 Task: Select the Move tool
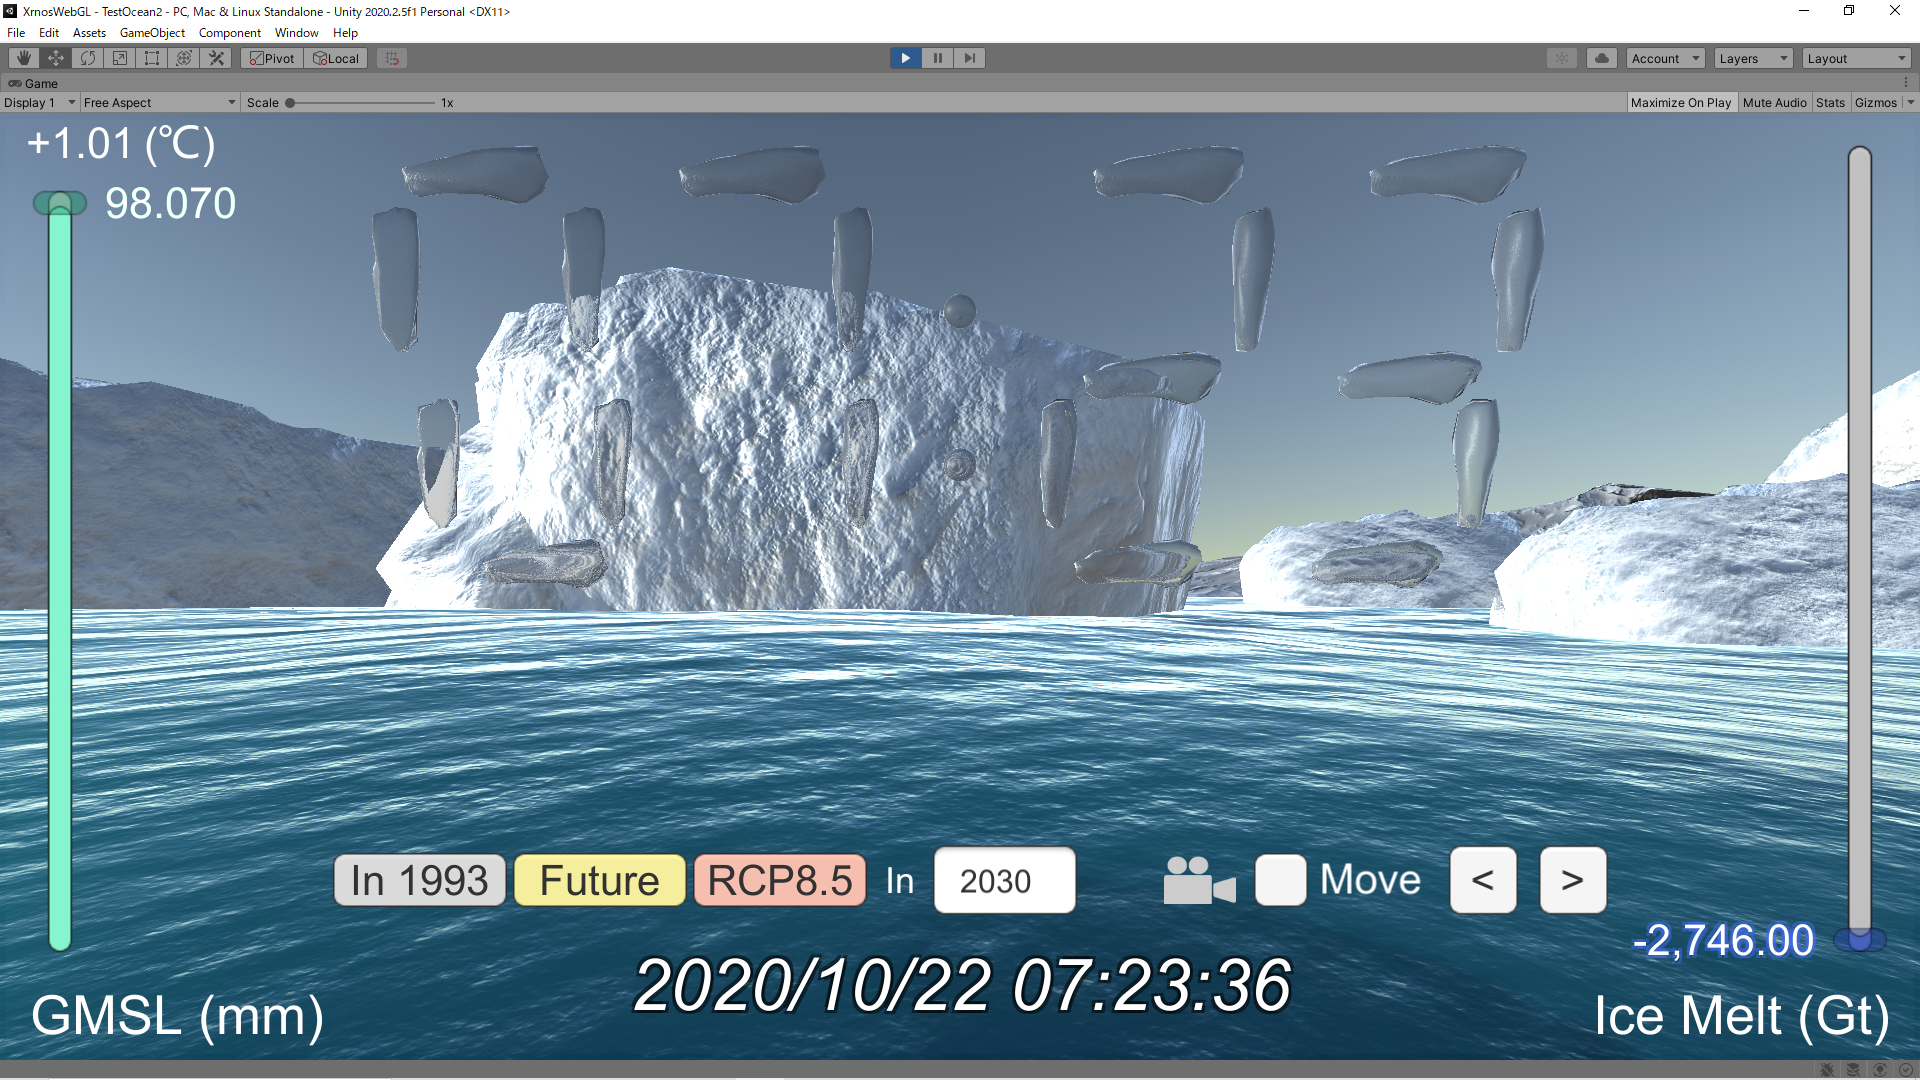coord(56,58)
